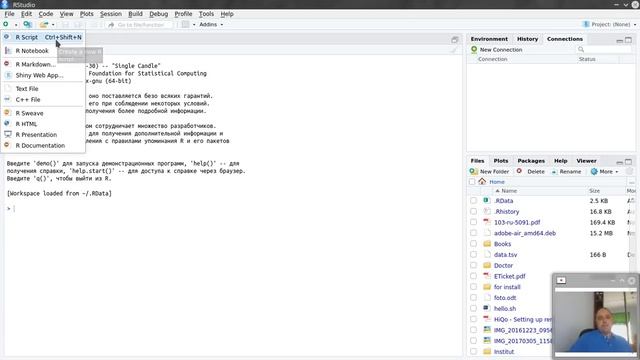
Task: Switch to the Environment tab
Action: click(489, 39)
